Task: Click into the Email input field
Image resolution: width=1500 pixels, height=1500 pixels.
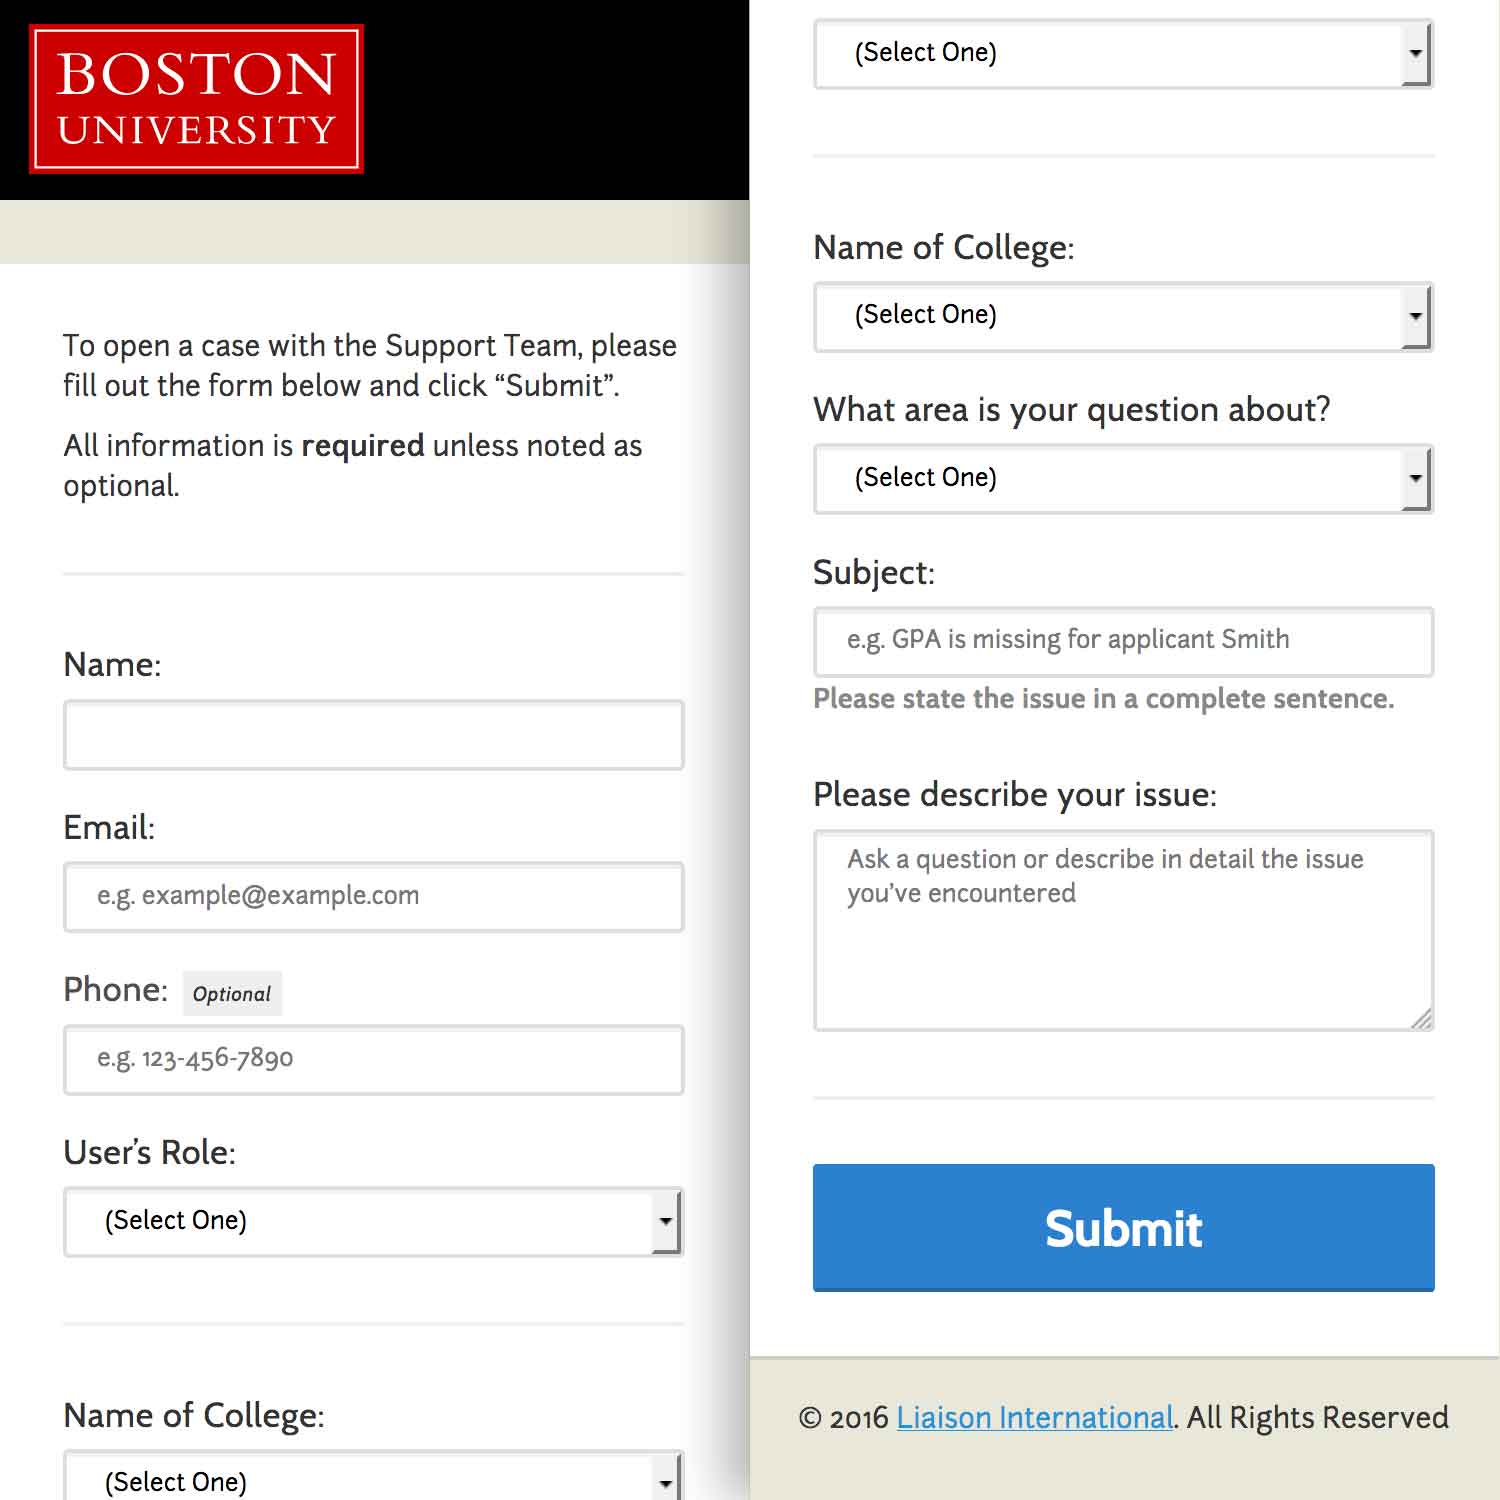Action: point(373,897)
